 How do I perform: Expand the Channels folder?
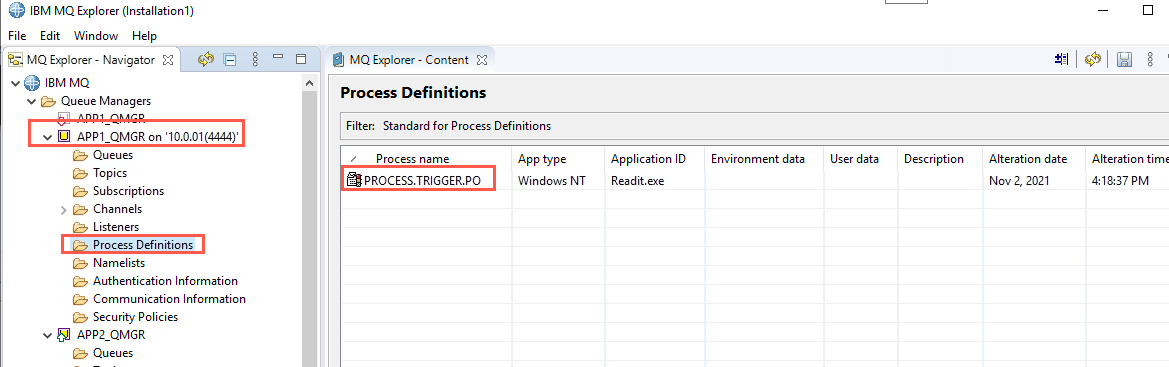click(64, 209)
